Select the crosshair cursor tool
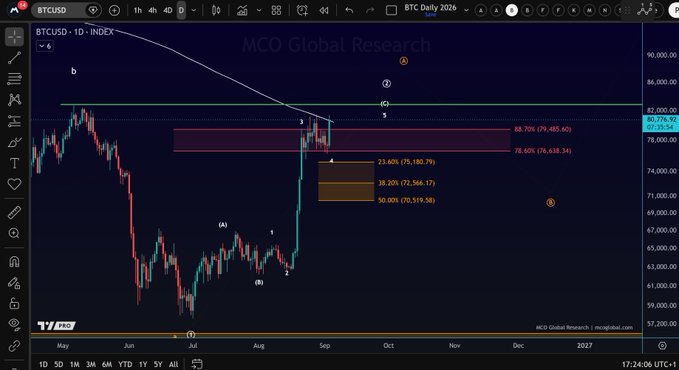 pyautogui.click(x=14, y=37)
